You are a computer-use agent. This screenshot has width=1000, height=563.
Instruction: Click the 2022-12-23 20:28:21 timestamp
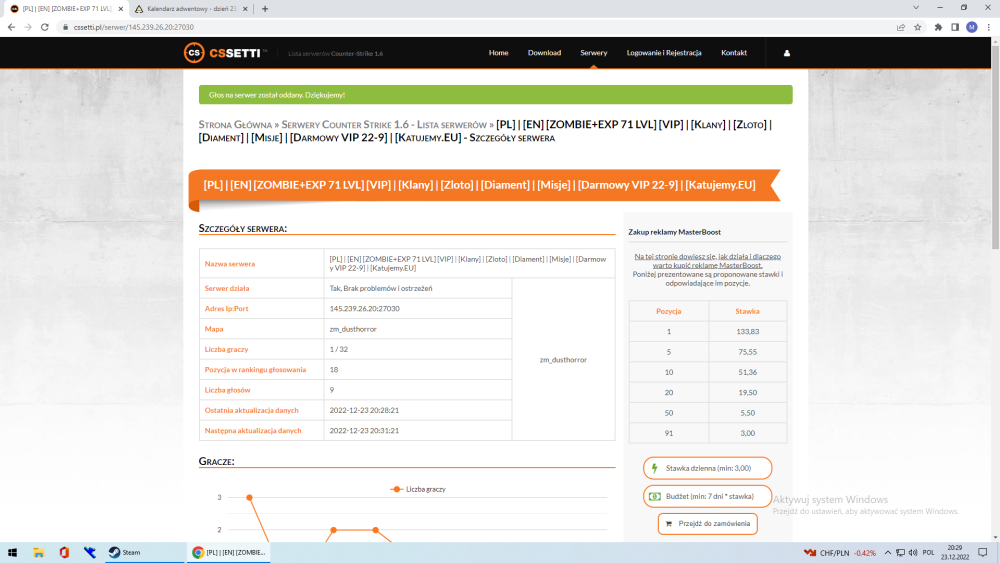(364, 410)
